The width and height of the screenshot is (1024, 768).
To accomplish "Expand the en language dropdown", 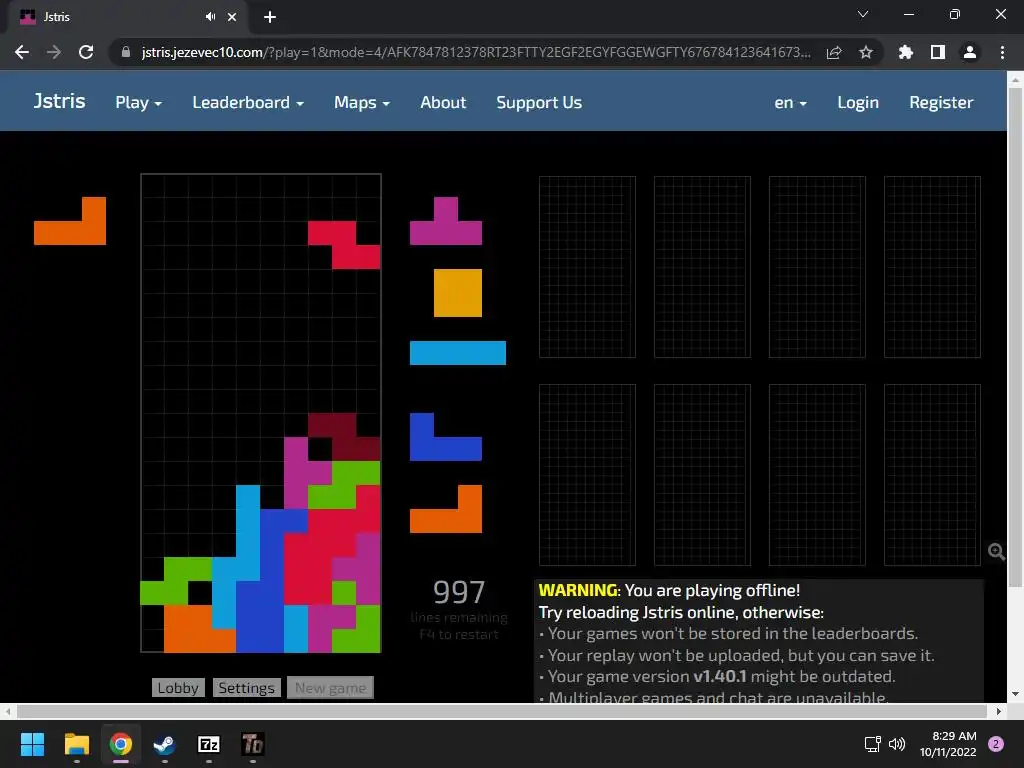I will tap(790, 103).
